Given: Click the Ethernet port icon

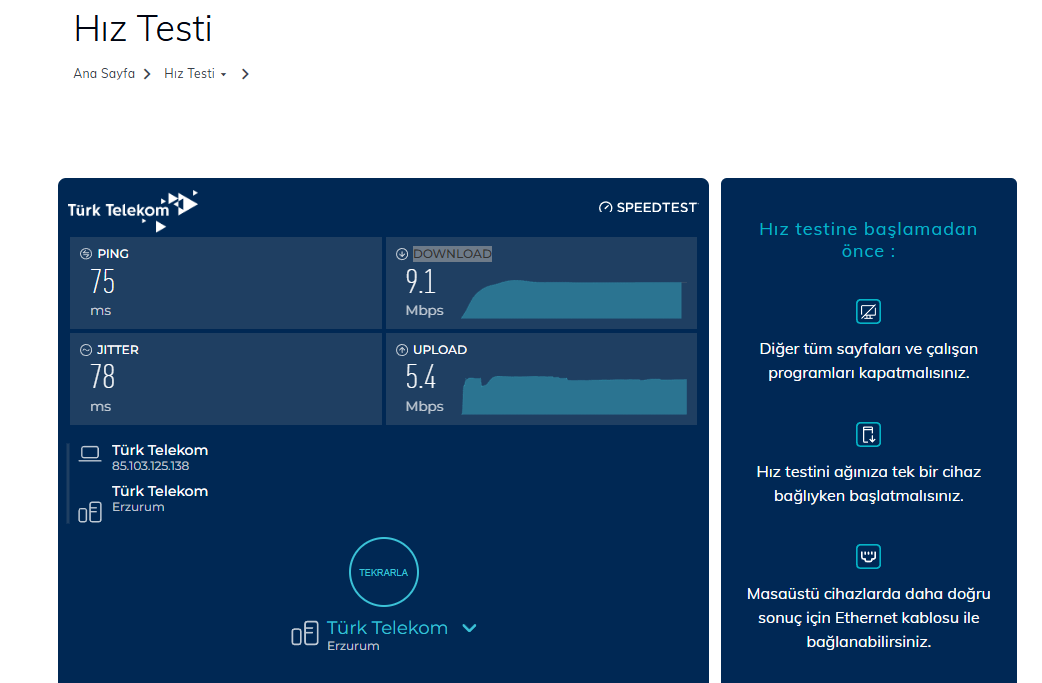Looking at the screenshot, I should click(x=869, y=556).
